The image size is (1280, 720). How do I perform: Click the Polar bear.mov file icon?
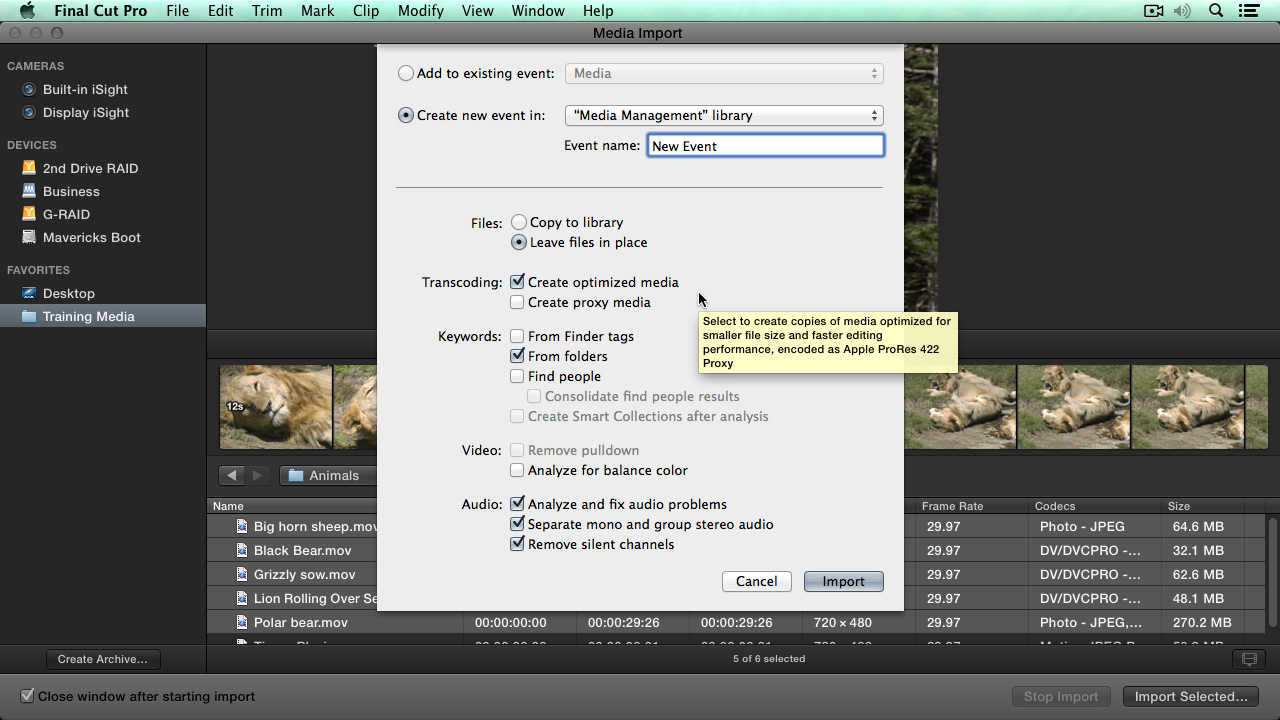click(242, 622)
